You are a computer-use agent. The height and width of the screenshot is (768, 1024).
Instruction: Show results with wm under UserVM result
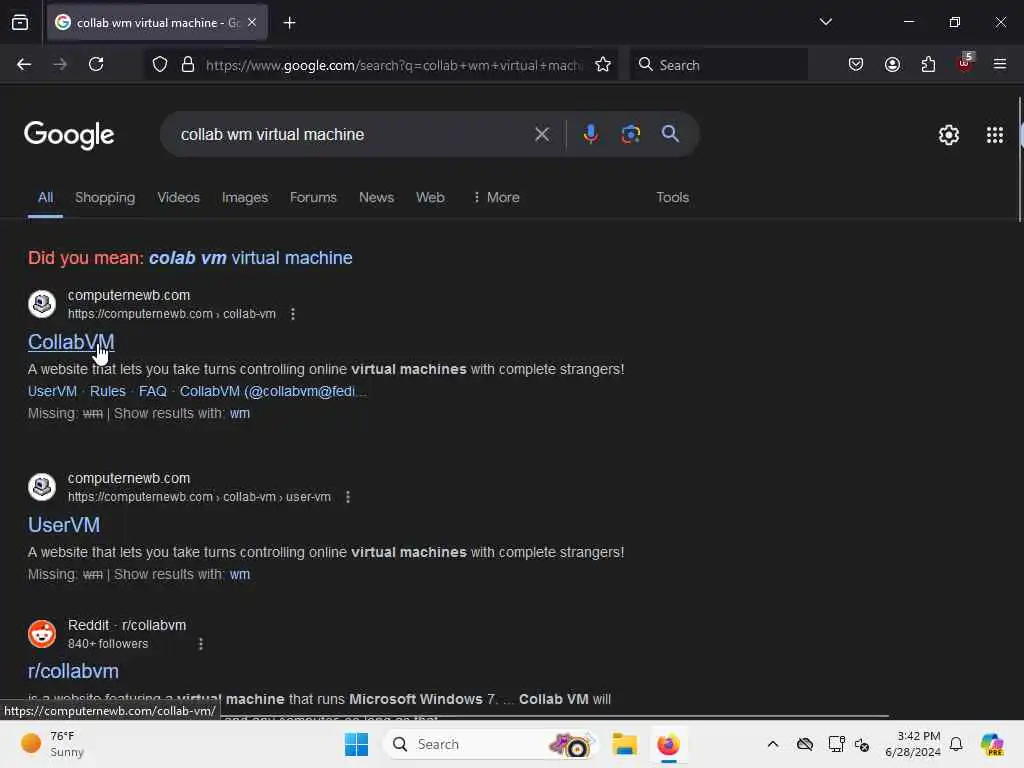(240, 574)
